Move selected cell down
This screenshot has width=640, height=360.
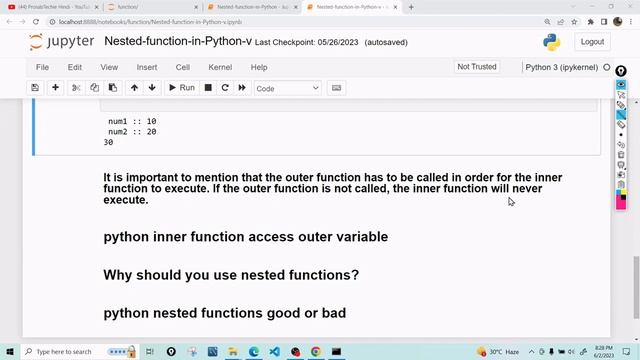pyautogui.click(x=152, y=88)
